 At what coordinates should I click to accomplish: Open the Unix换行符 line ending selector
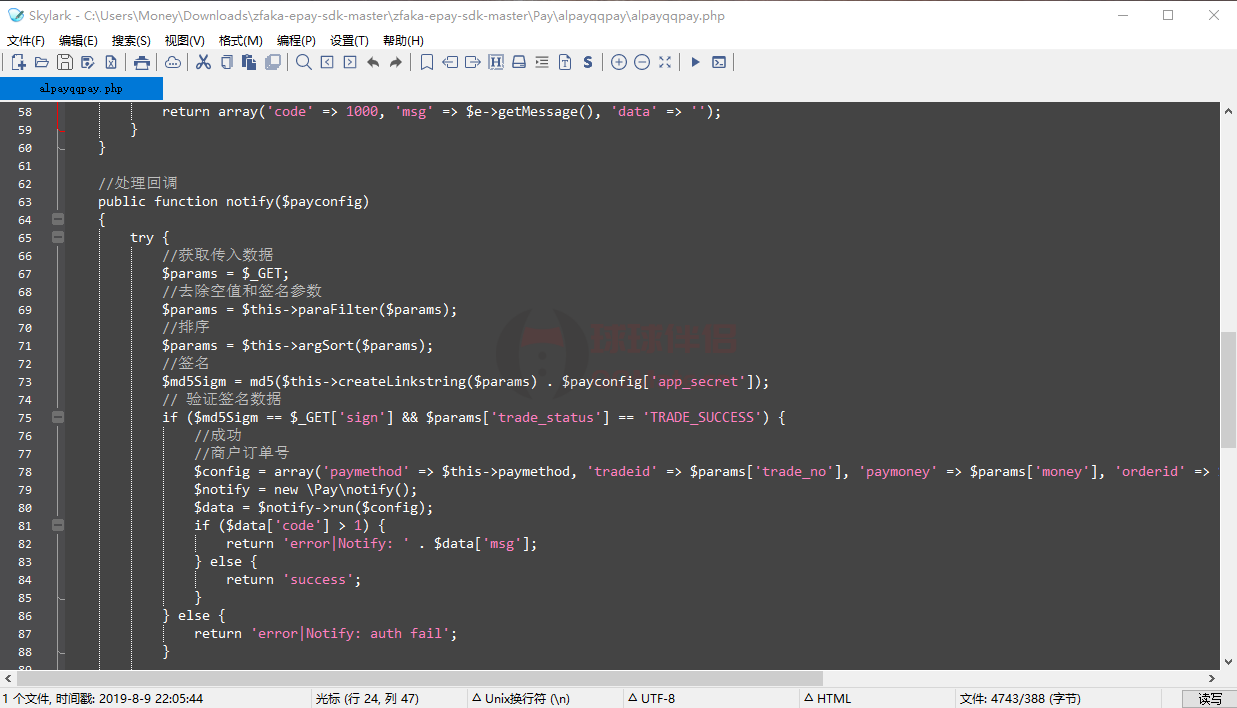point(527,698)
